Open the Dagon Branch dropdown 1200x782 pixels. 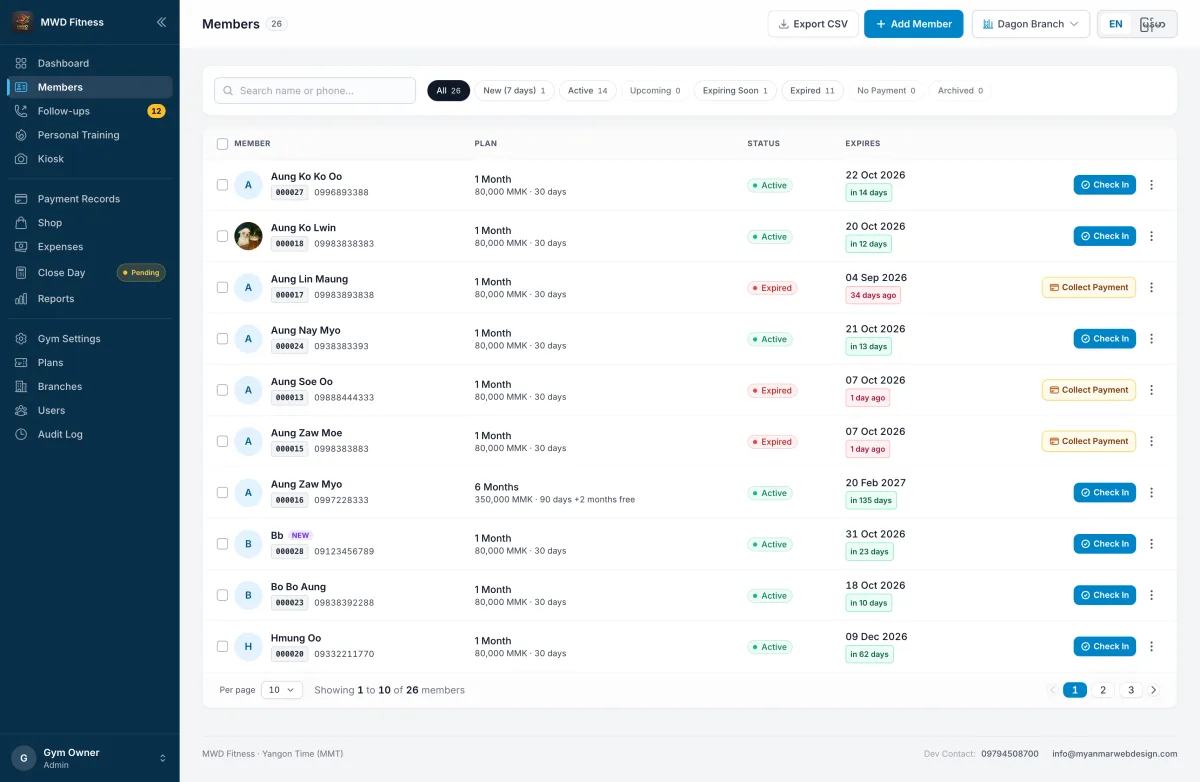1031,24
